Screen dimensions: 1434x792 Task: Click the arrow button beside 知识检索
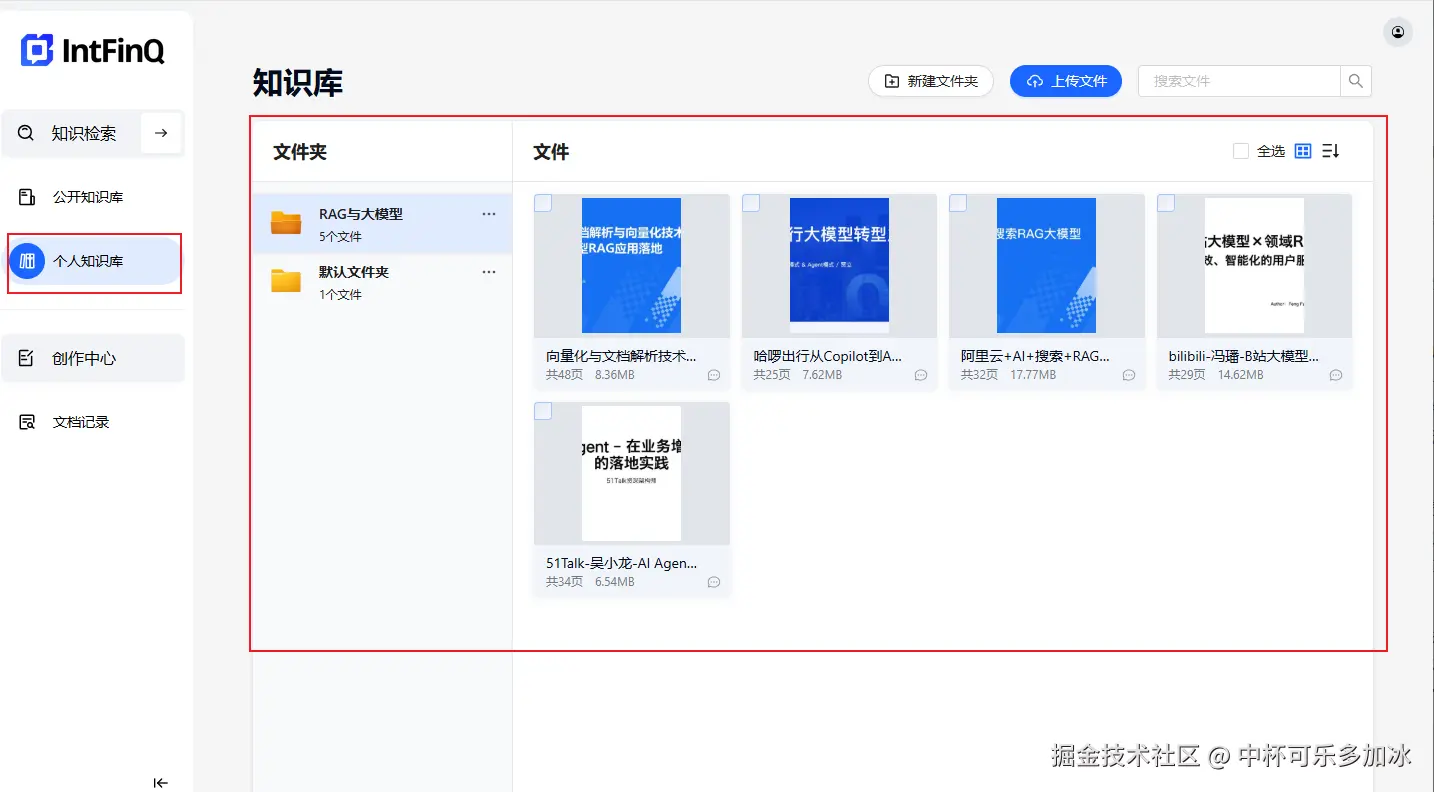coord(161,133)
